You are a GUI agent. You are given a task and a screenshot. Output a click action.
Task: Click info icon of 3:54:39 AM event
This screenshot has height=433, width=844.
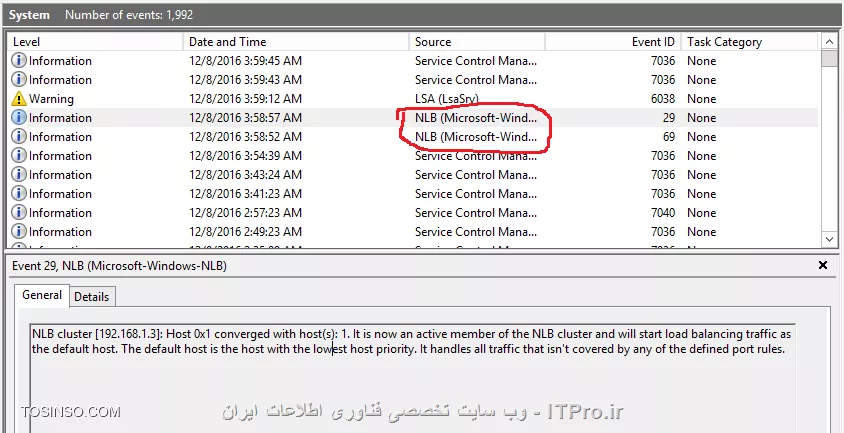point(19,156)
